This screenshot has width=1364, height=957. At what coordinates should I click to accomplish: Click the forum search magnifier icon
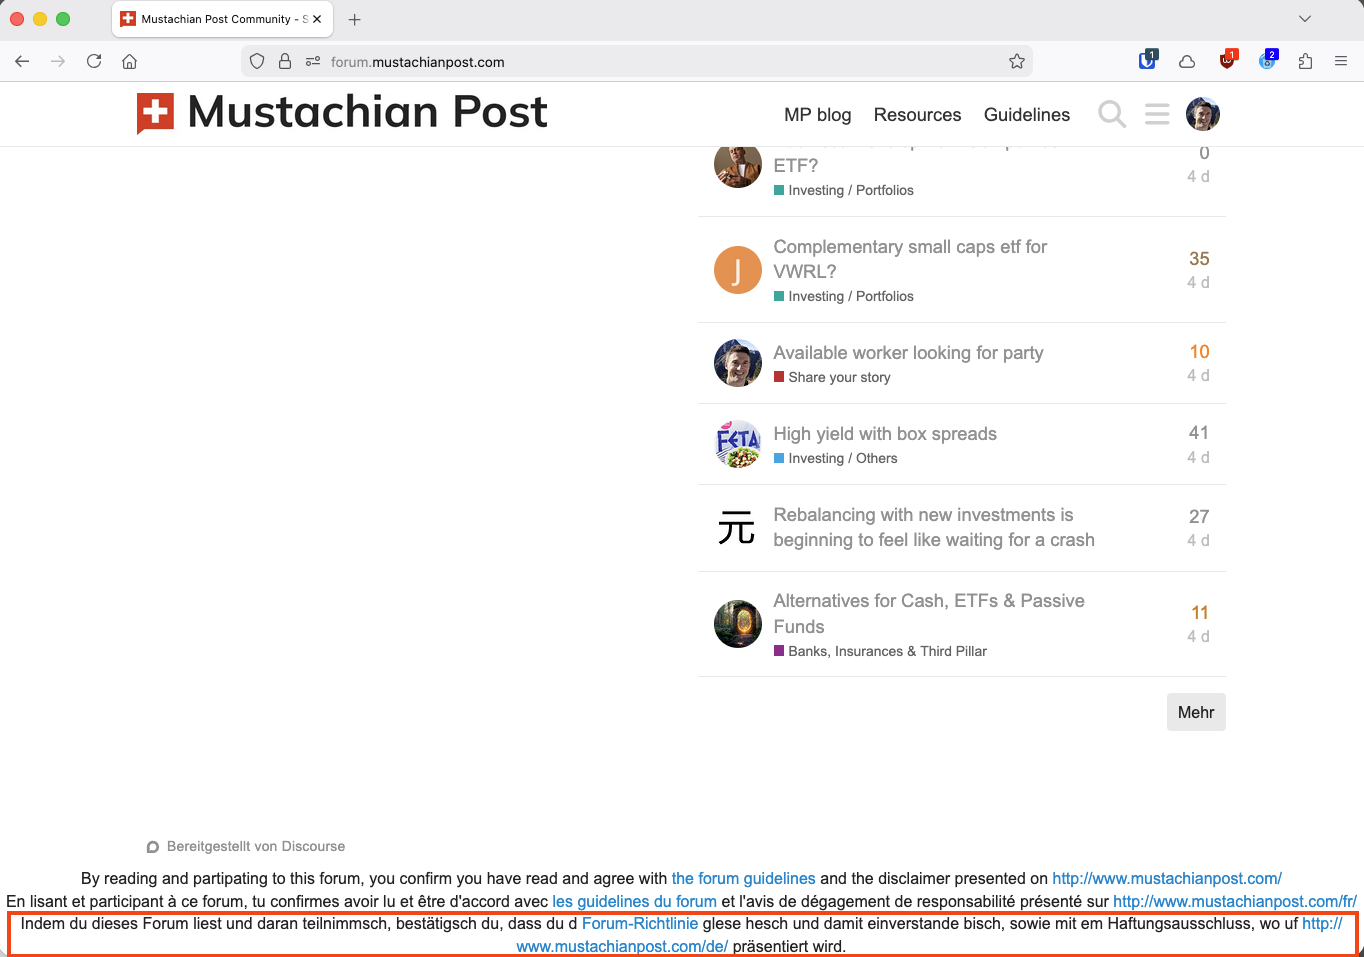pos(1111,114)
